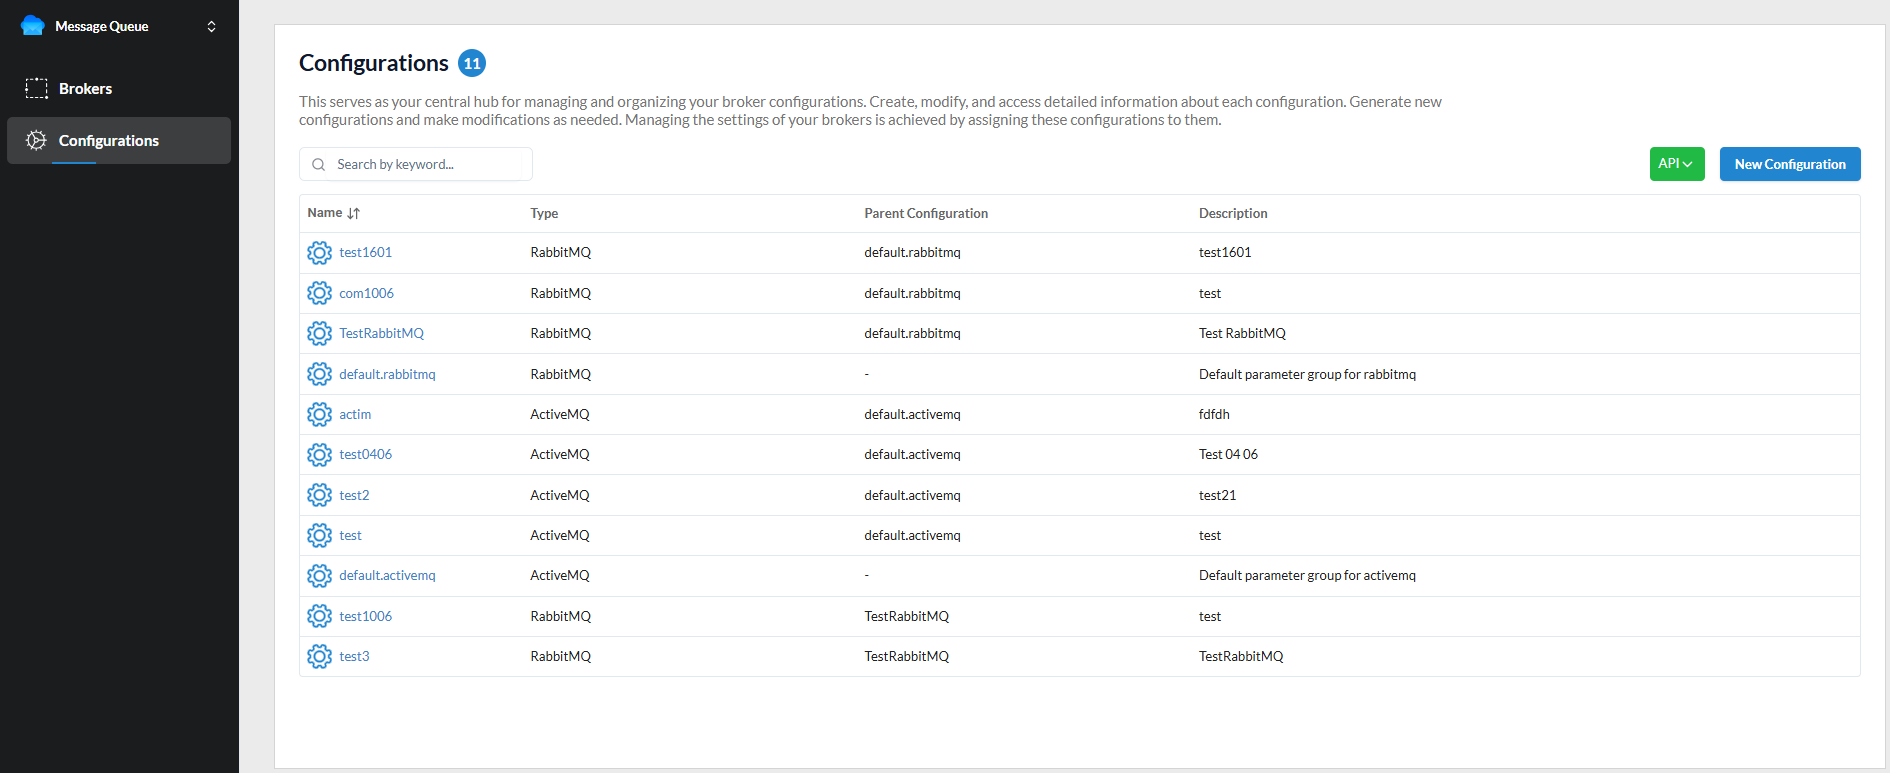Click the gear icon beside test1601
This screenshot has width=1890, height=773.
pyautogui.click(x=319, y=253)
